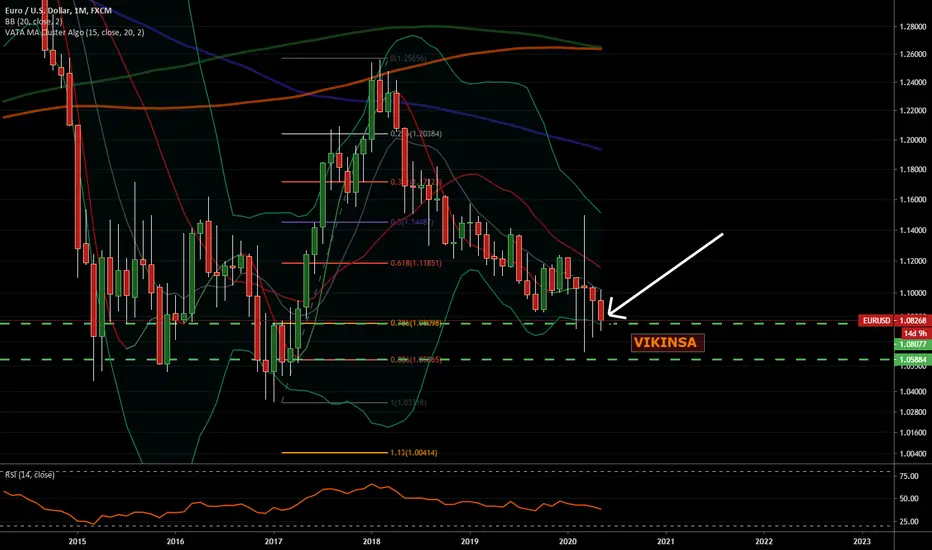The image size is (932, 550).
Task: Click the green 1.08077 price level label
Action: click(912, 344)
